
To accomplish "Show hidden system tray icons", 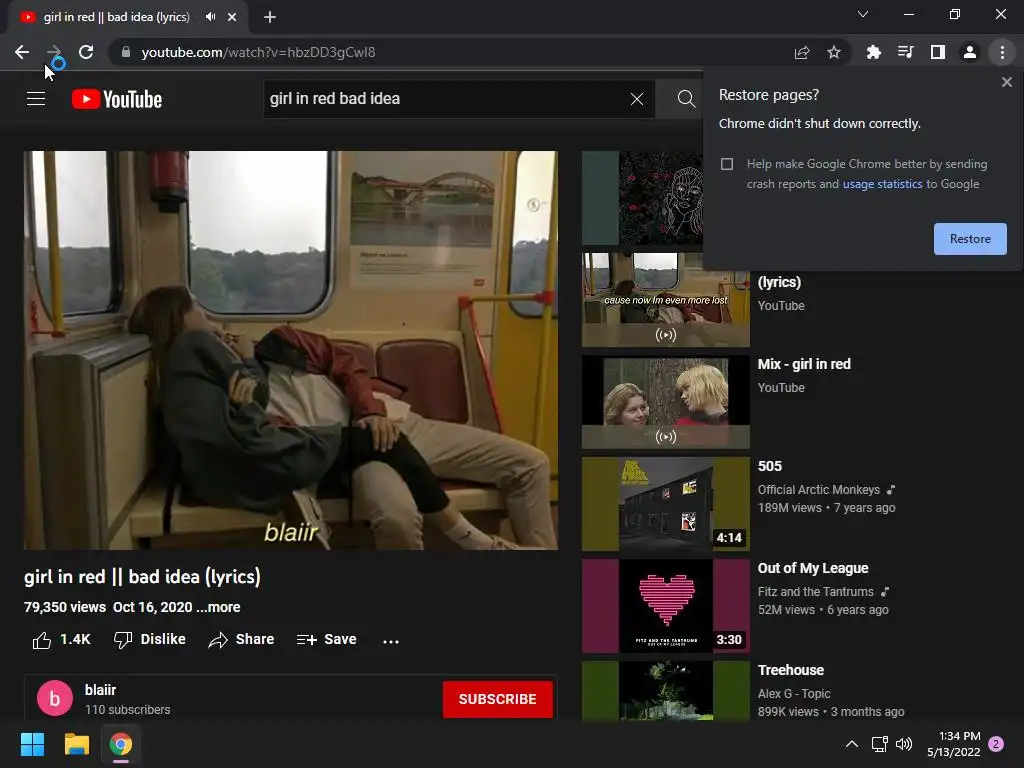I will (x=852, y=744).
